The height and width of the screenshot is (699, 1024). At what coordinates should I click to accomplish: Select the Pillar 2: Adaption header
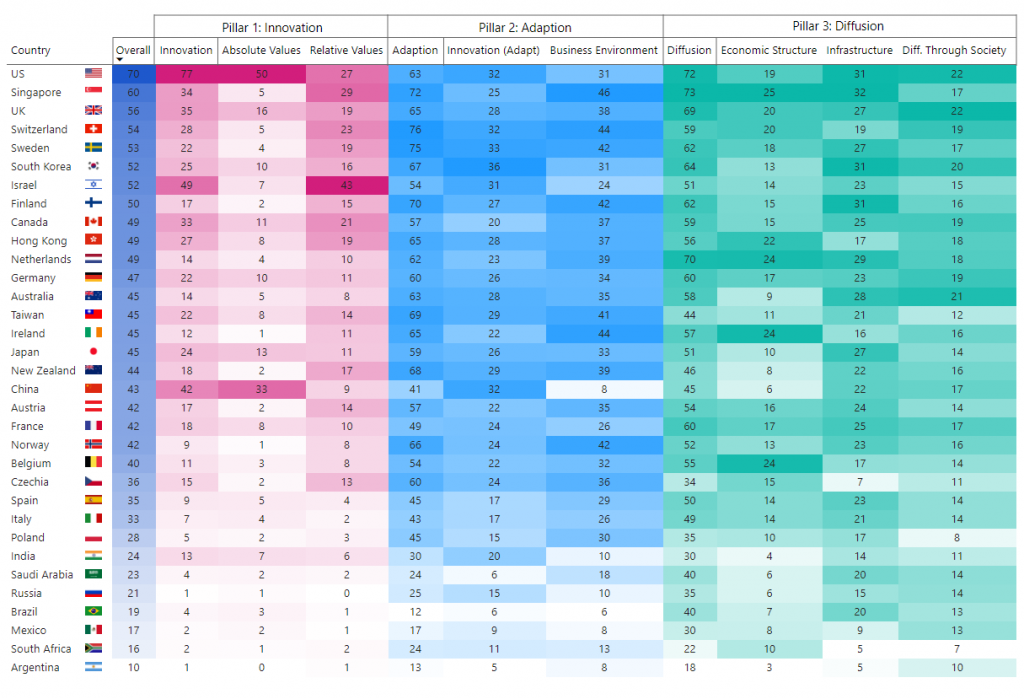(525, 27)
